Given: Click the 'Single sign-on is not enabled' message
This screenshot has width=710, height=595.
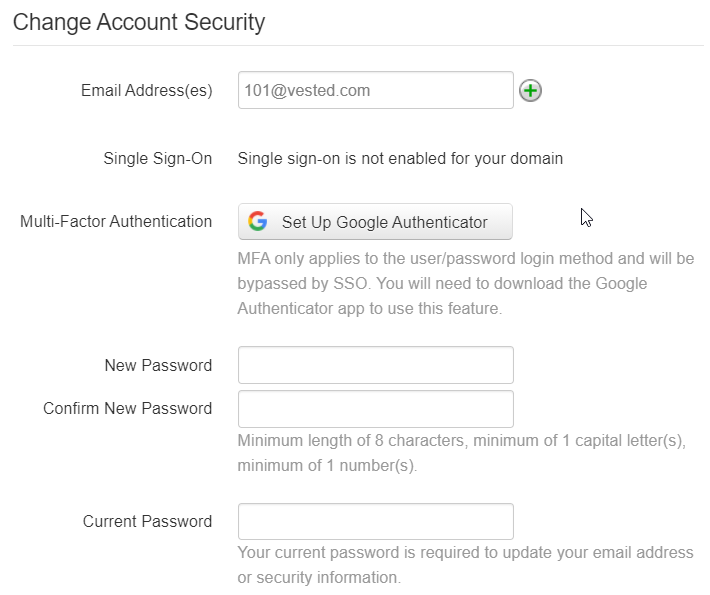Looking at the screenshot, I should [400, 158].
